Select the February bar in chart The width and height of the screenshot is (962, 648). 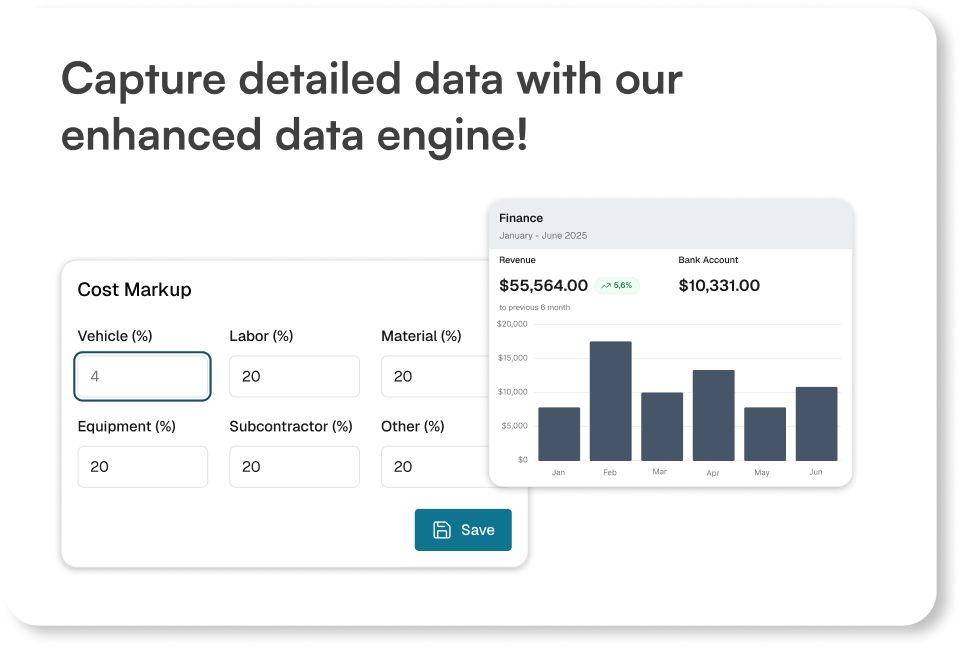tap(610, 400)
